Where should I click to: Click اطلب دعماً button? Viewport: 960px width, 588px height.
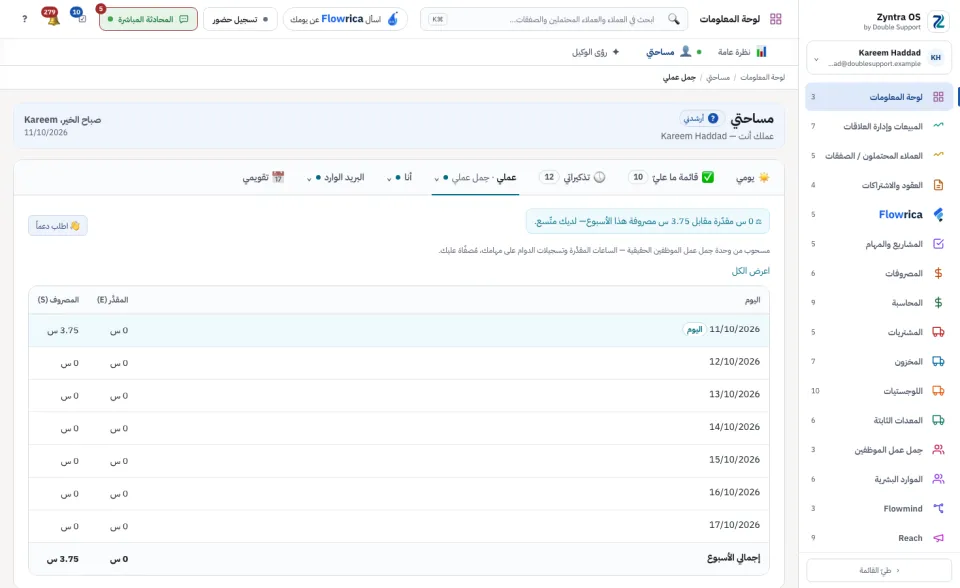click(58, 225)
